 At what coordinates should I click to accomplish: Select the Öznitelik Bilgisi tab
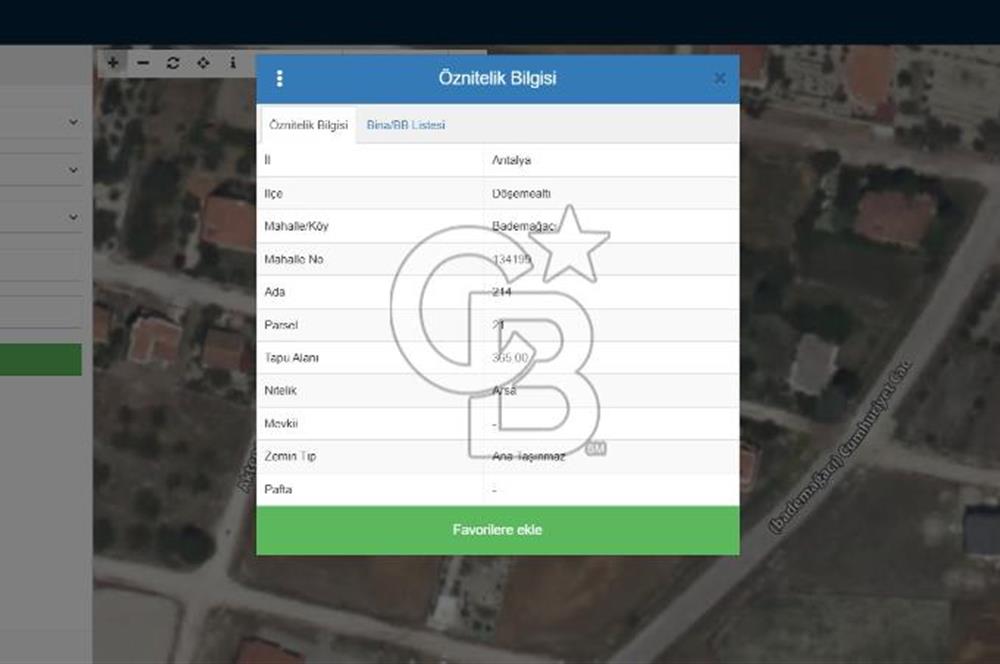click(308, 125)
